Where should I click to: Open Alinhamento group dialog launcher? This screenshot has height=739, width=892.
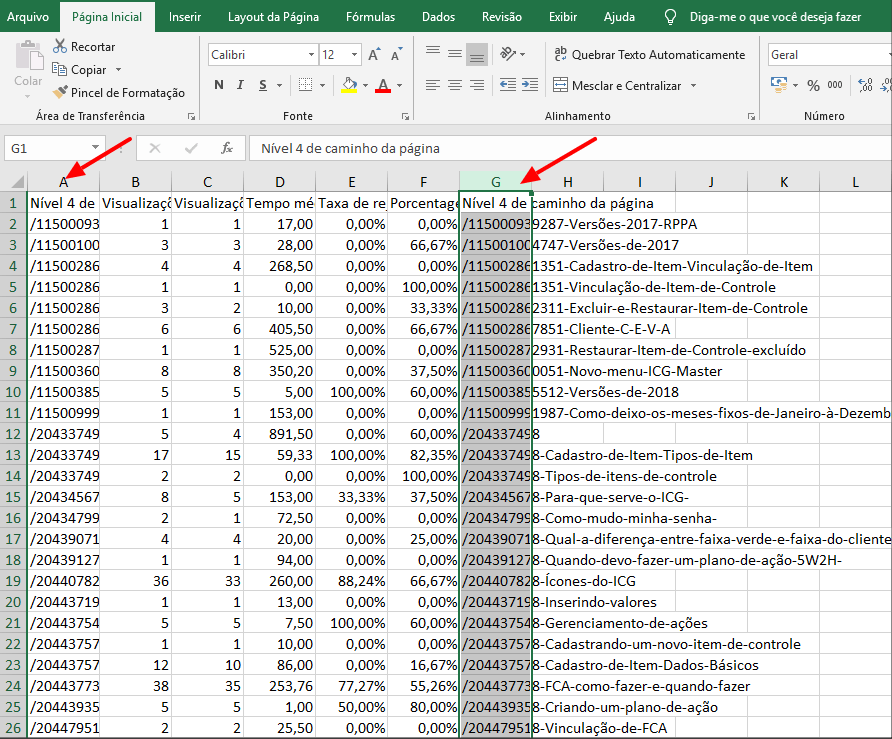[x=752, y=116]
